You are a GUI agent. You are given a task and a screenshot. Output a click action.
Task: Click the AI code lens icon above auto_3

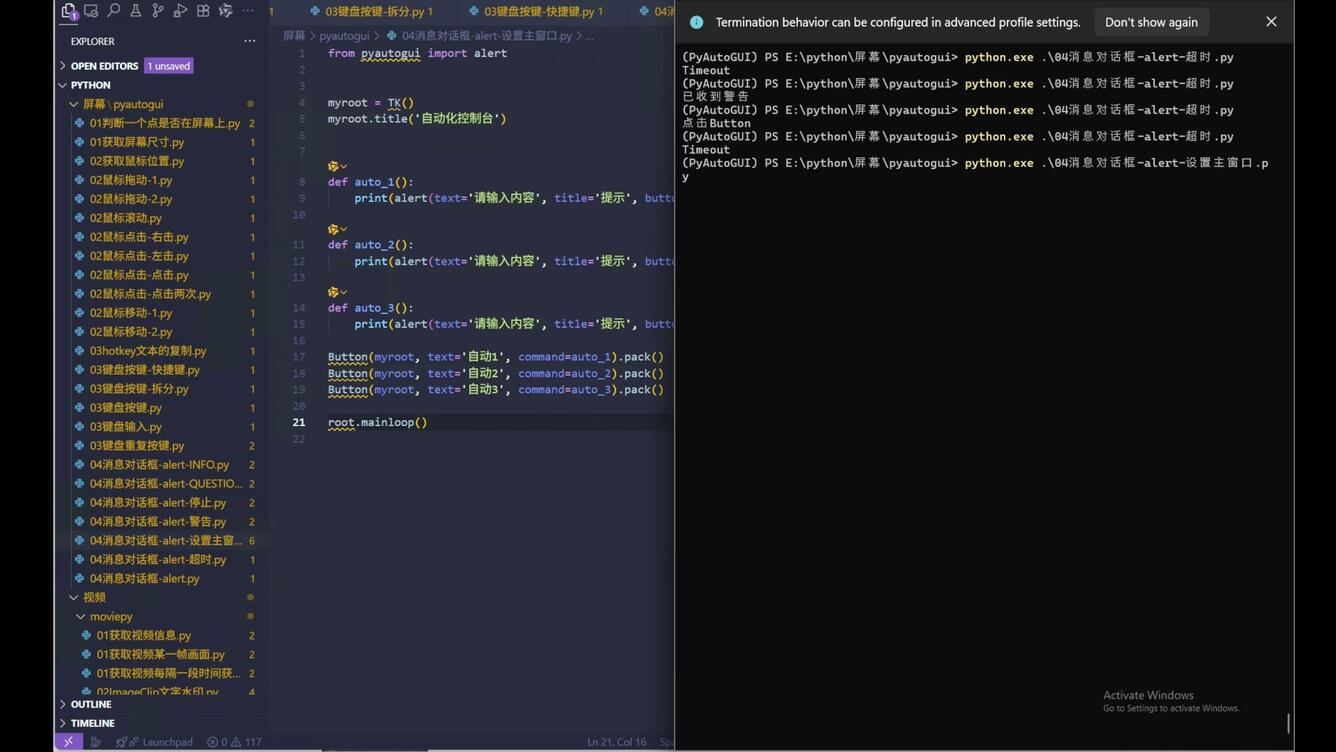(337, 292)
